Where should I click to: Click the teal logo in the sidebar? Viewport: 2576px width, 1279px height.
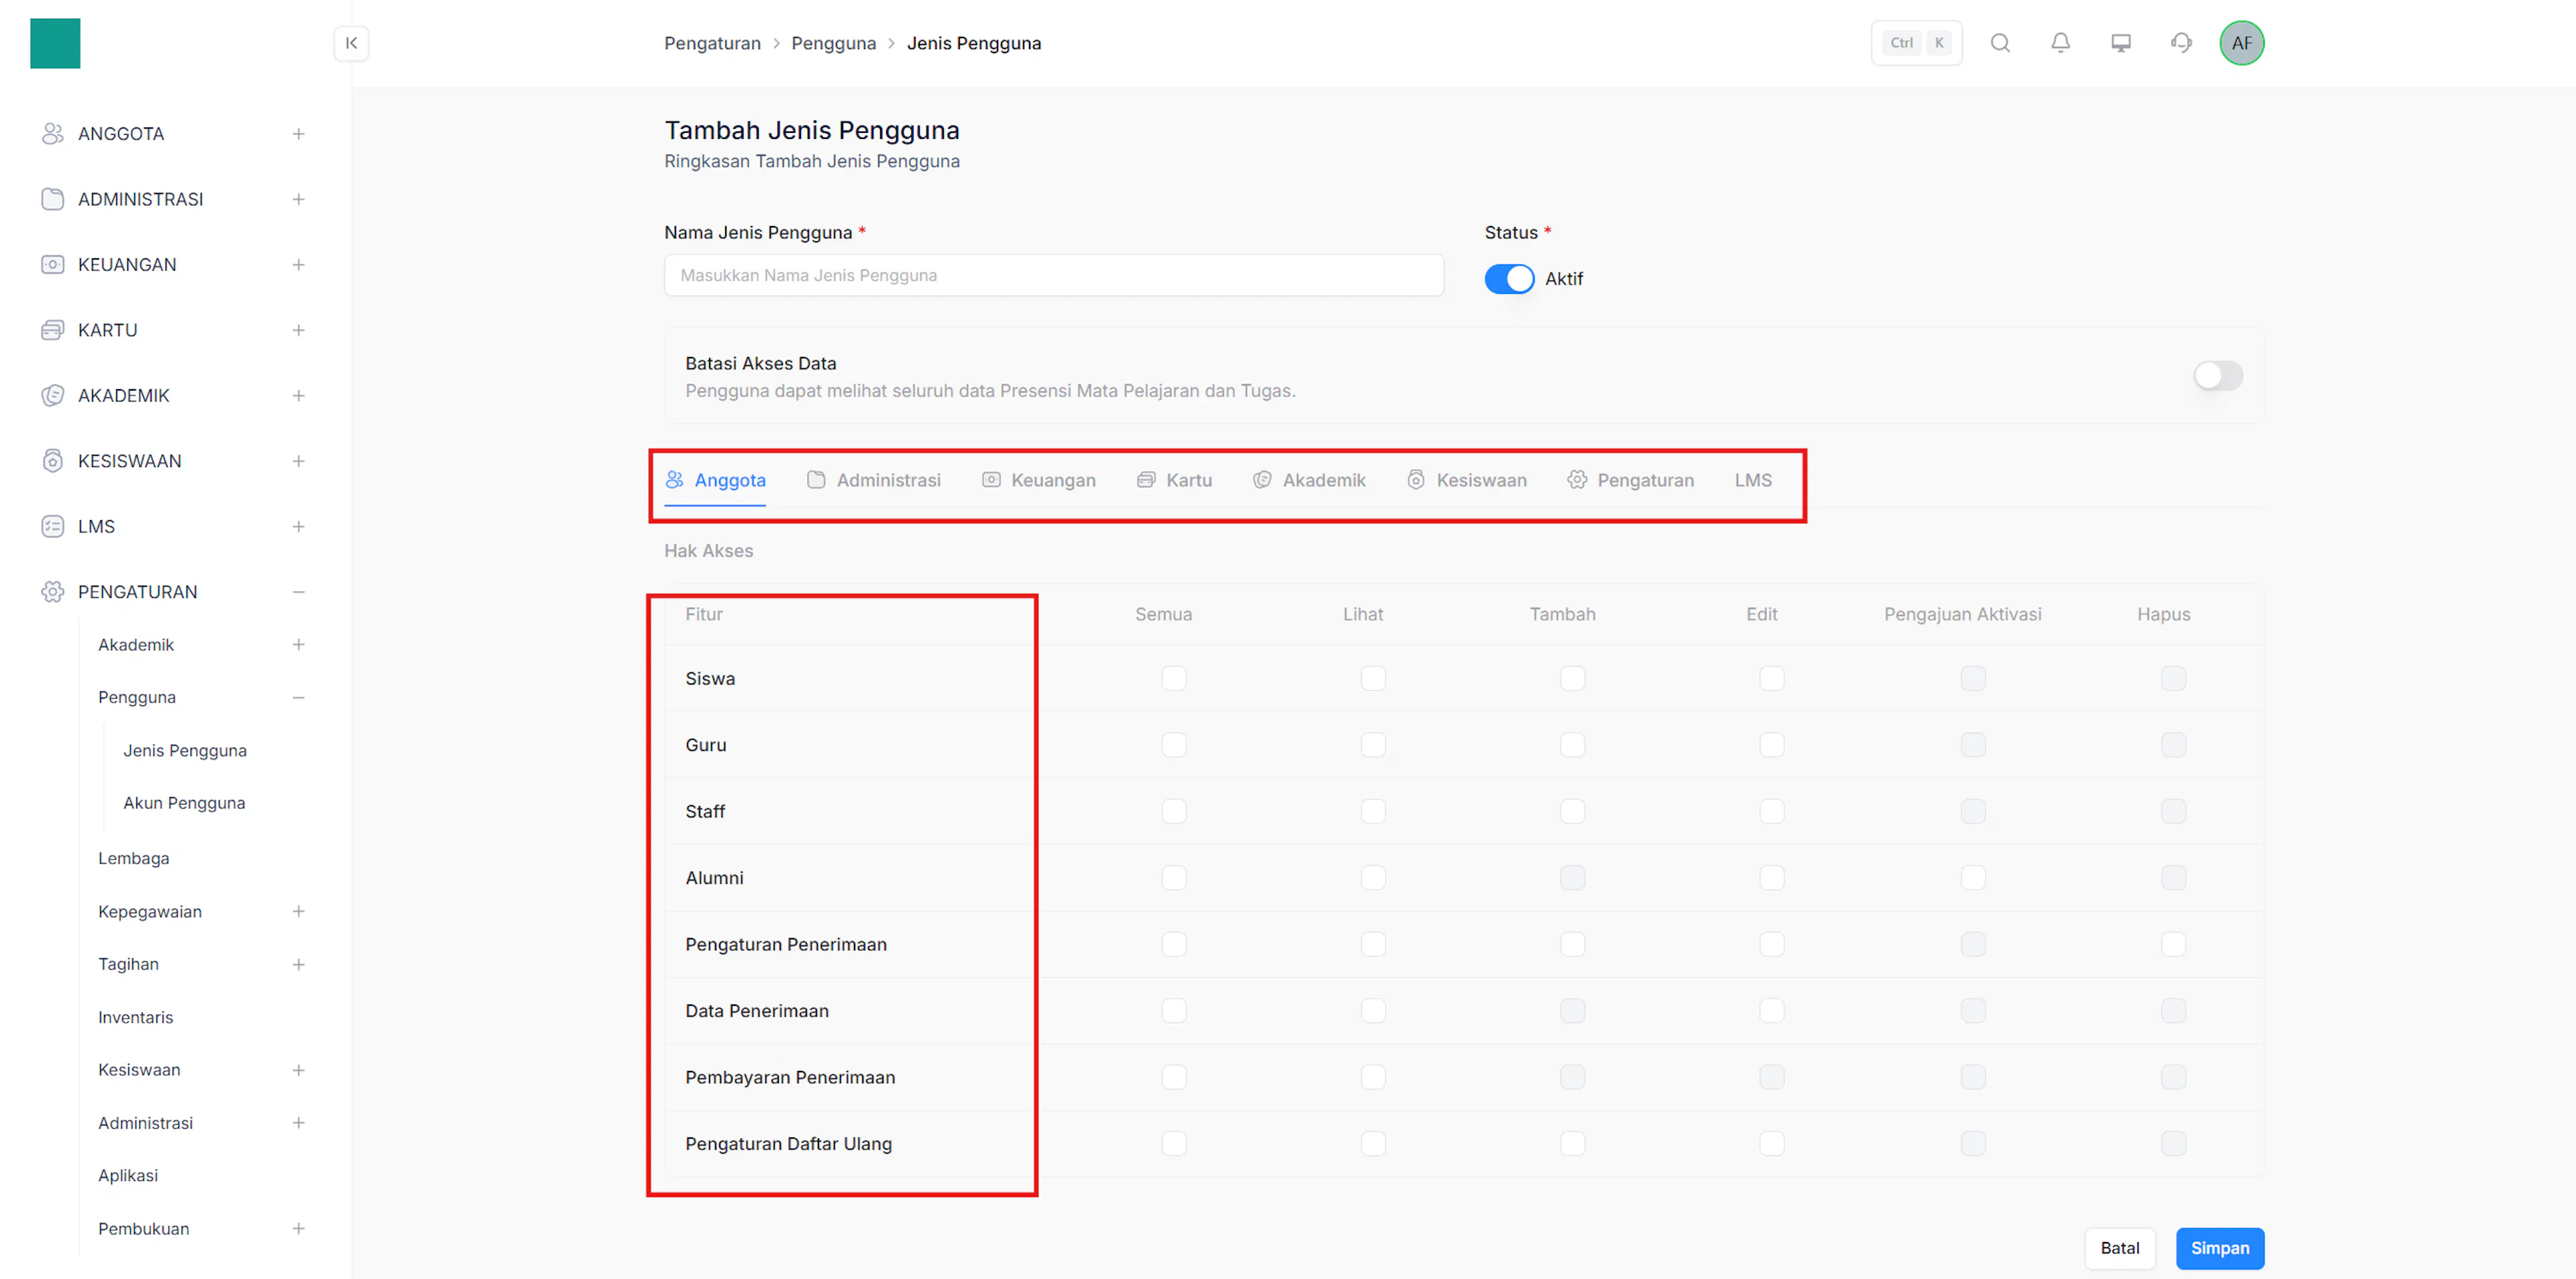pyautogui.click(x=55, y=43)
